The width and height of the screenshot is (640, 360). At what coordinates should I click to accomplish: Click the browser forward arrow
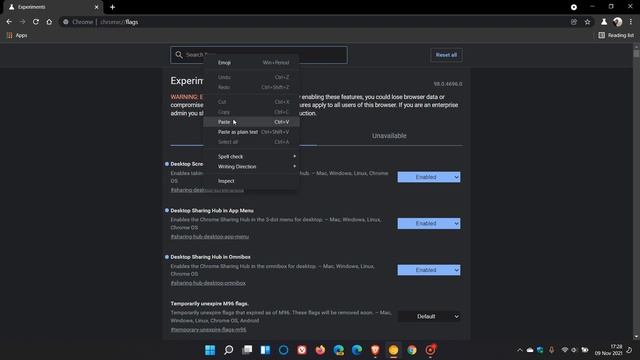22,22
